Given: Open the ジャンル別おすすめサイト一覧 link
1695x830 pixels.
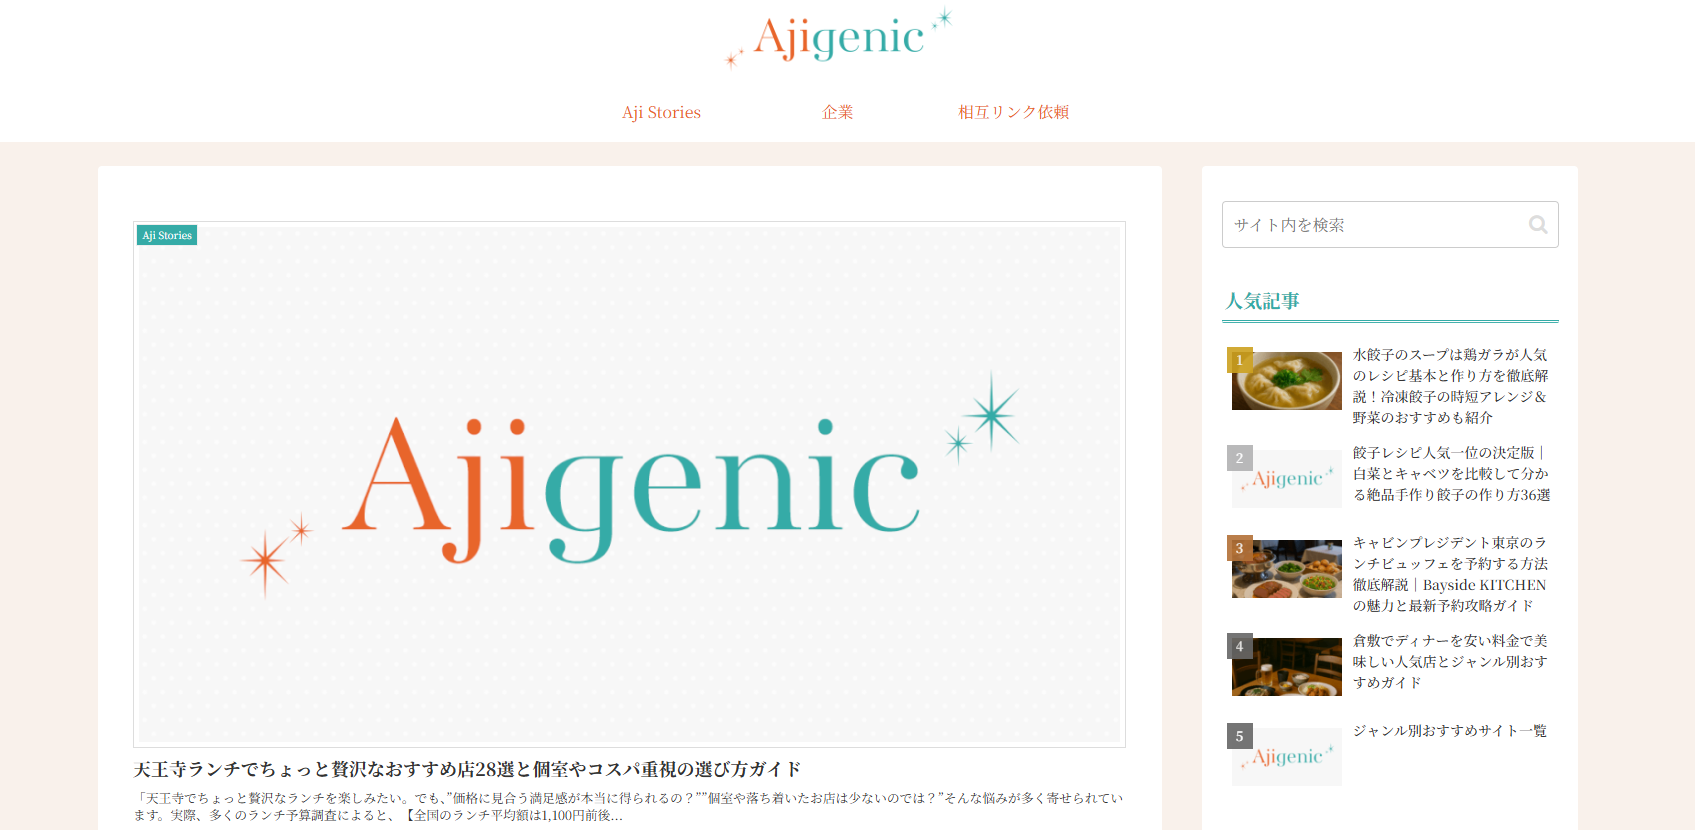Looking at the screenshot, I should (1449, 731).
